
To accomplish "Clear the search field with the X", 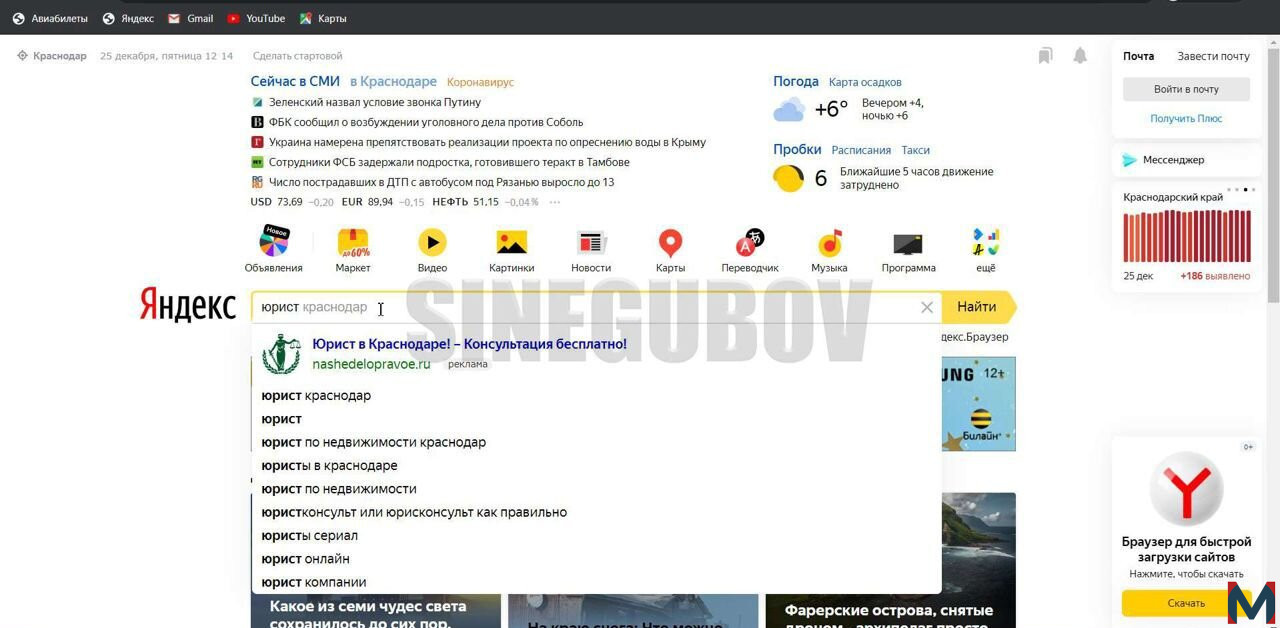I will 927,307.
